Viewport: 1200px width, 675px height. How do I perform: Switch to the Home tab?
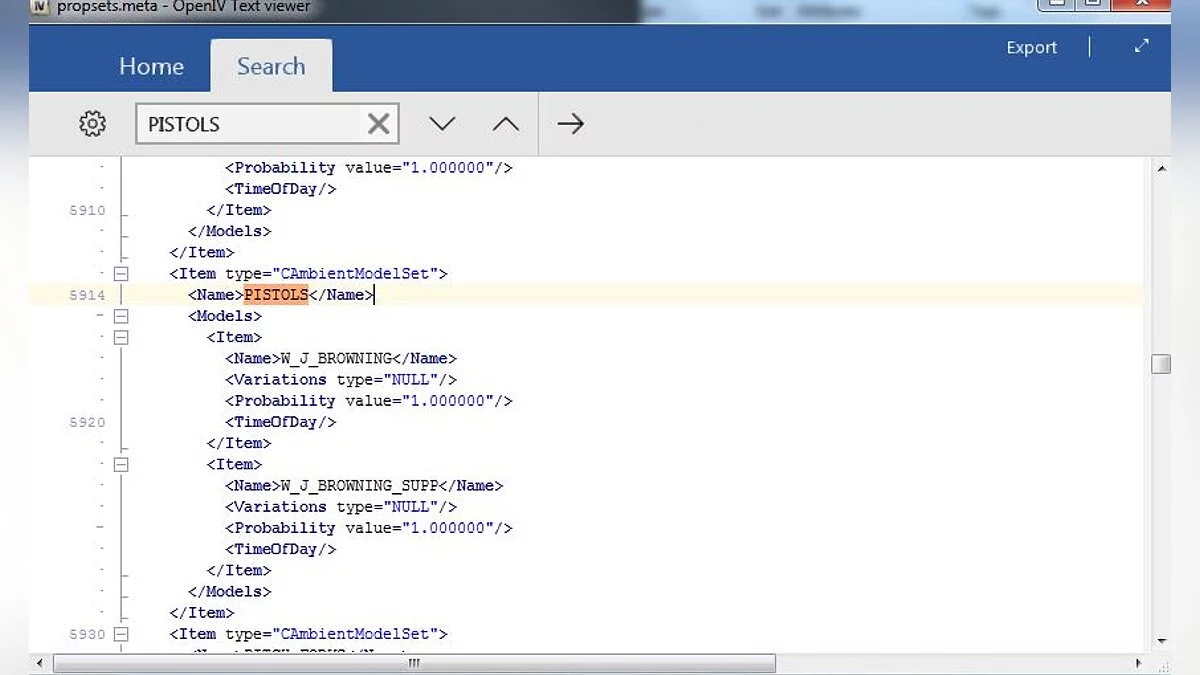(151, 66)
